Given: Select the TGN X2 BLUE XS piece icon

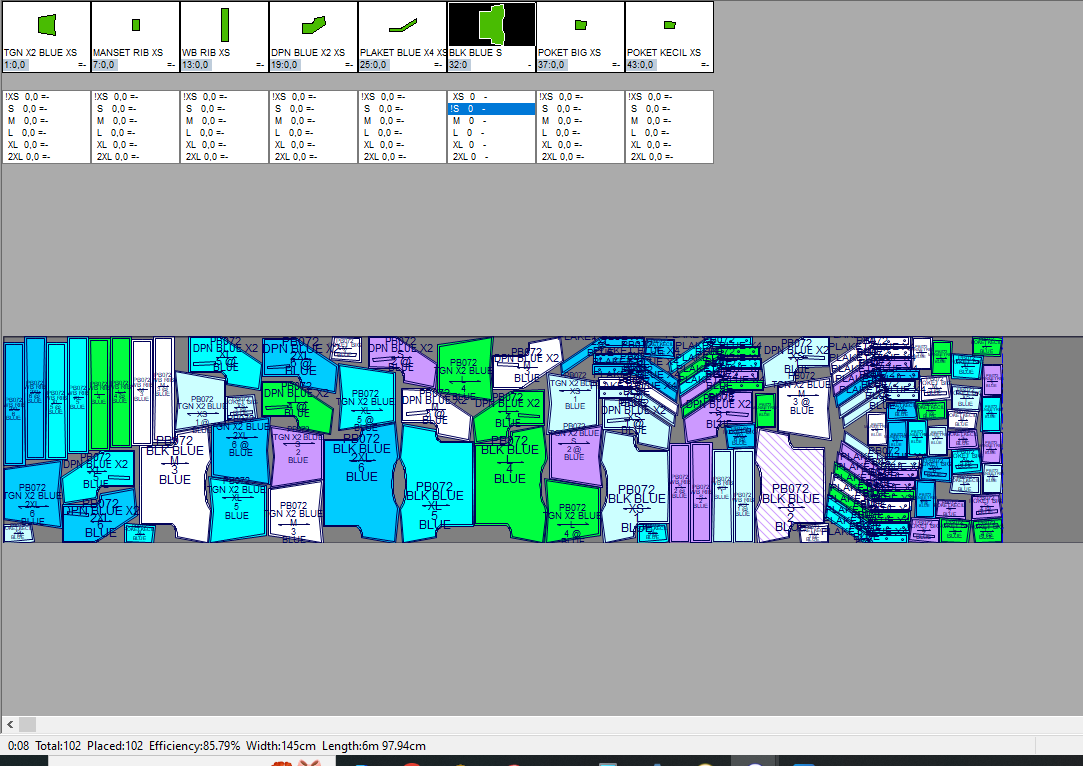Looking at the screenshot, I should [46, 24].
